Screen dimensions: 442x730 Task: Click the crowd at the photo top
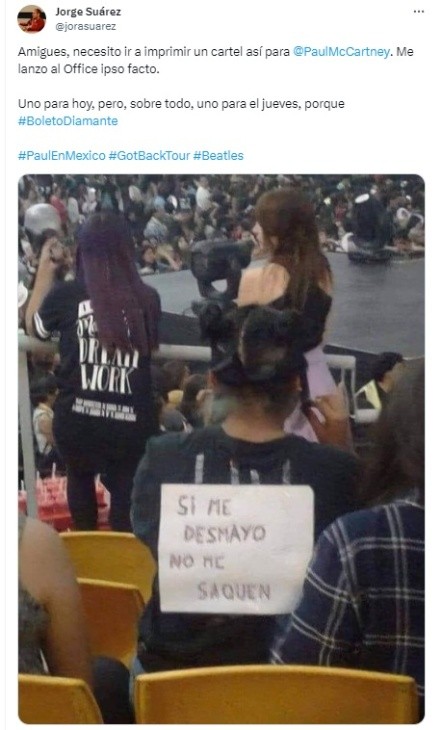click(x=221, y=214)
